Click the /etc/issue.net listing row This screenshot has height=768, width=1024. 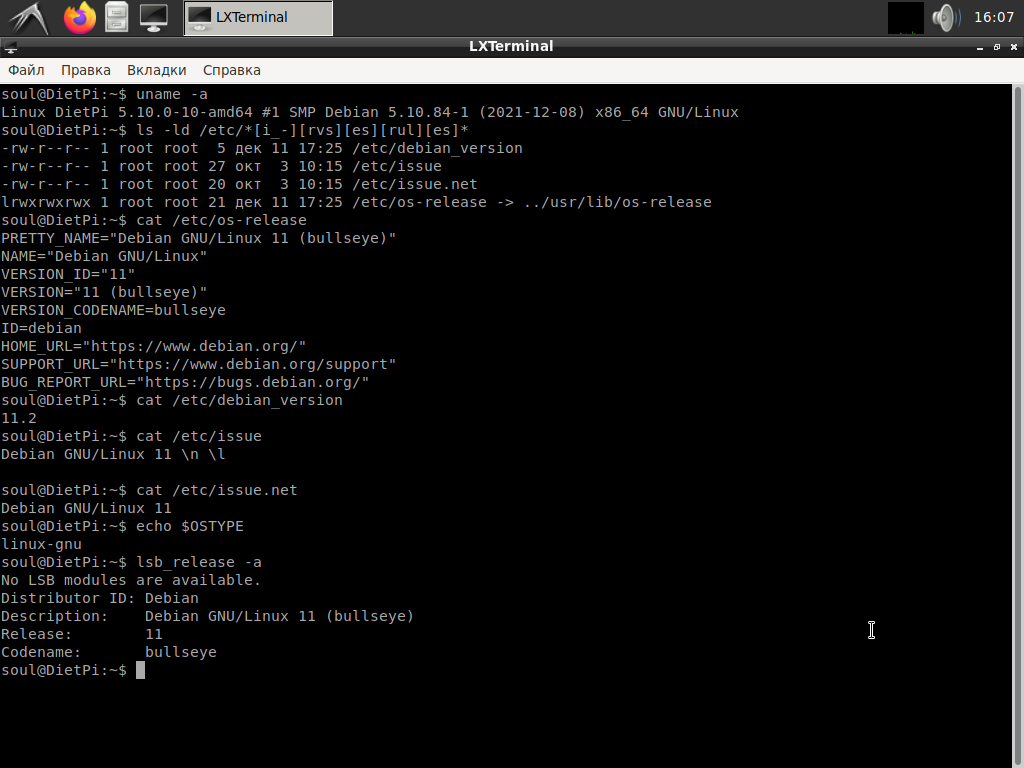239,184
